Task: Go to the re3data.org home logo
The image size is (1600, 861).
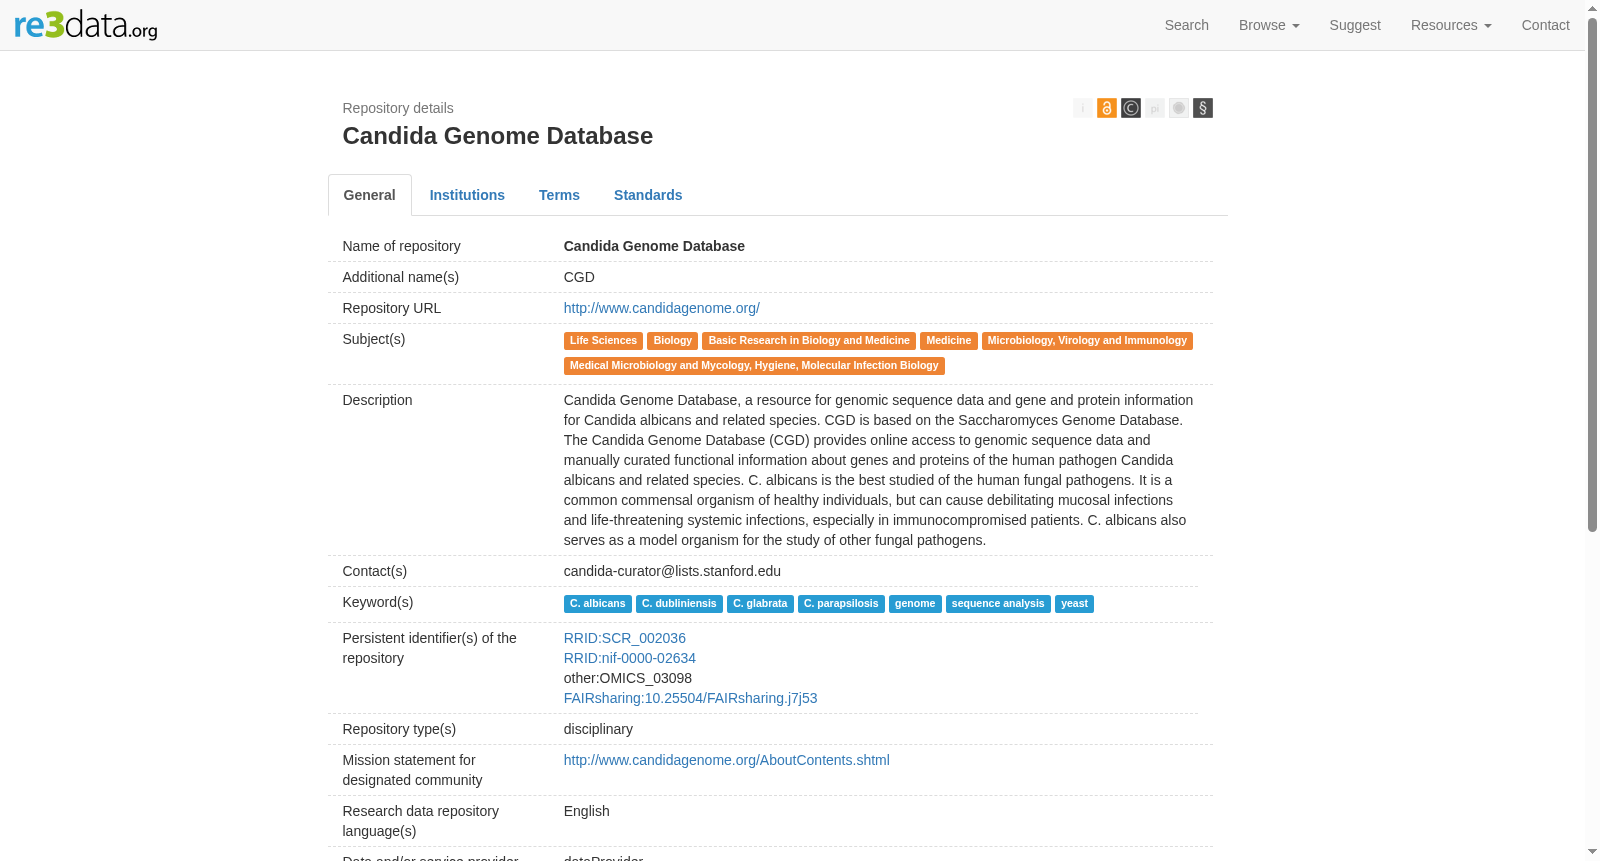Action: 86,25
